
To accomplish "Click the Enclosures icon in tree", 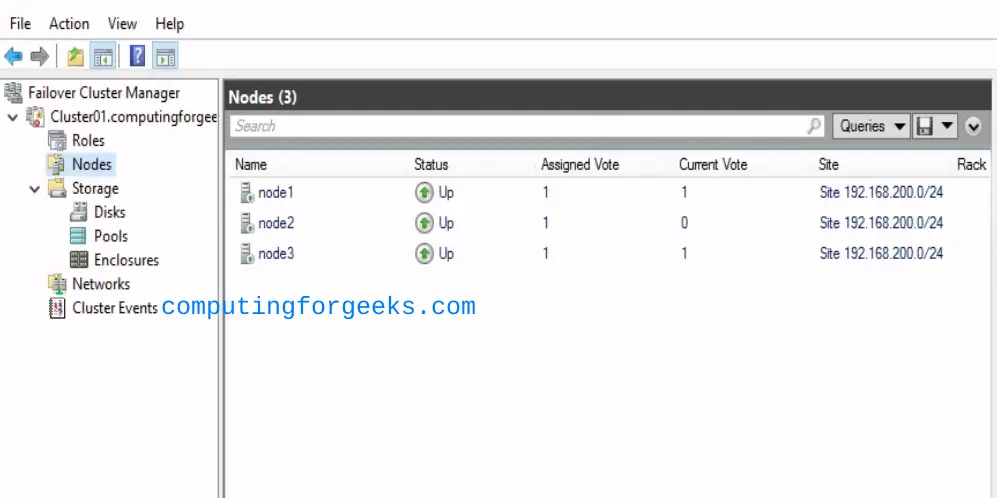I will tap(79, 259).
